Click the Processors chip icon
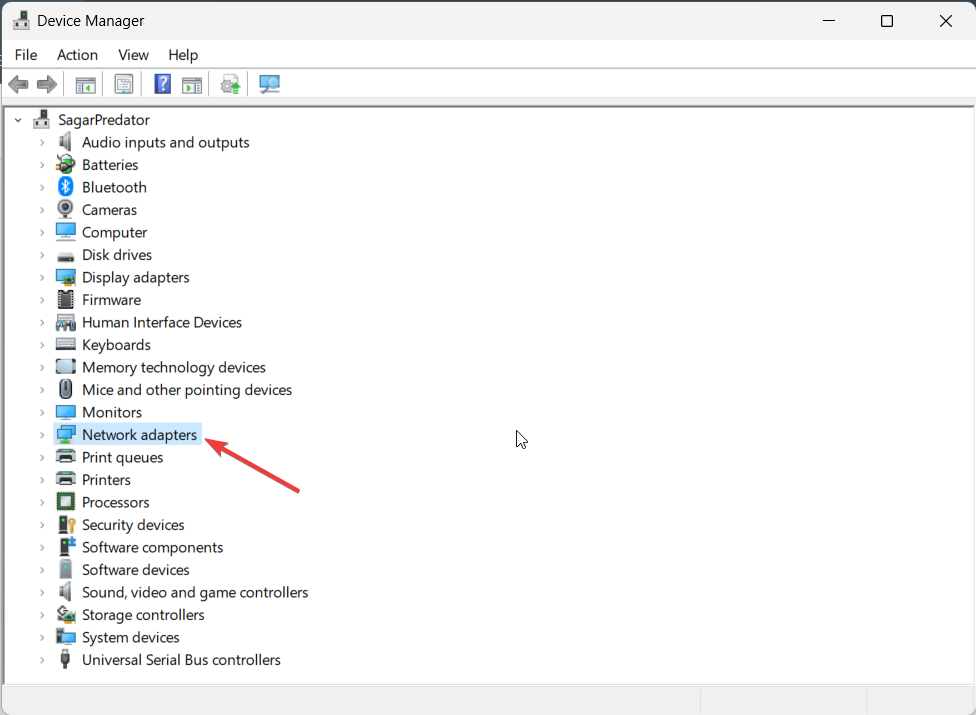 (x=65, y=502)
